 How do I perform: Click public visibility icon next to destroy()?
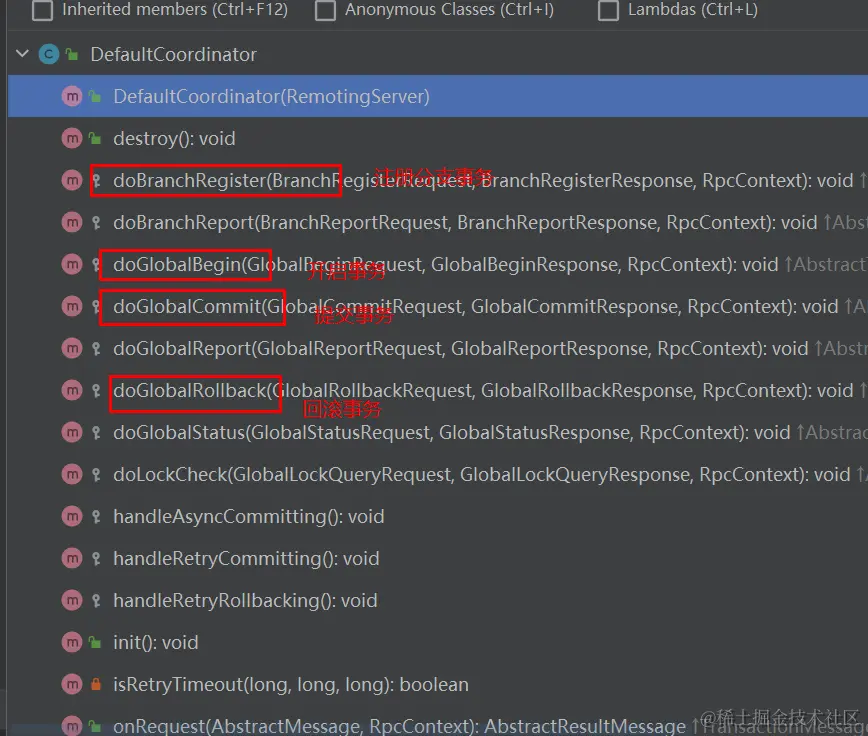(x=95, y=138)
